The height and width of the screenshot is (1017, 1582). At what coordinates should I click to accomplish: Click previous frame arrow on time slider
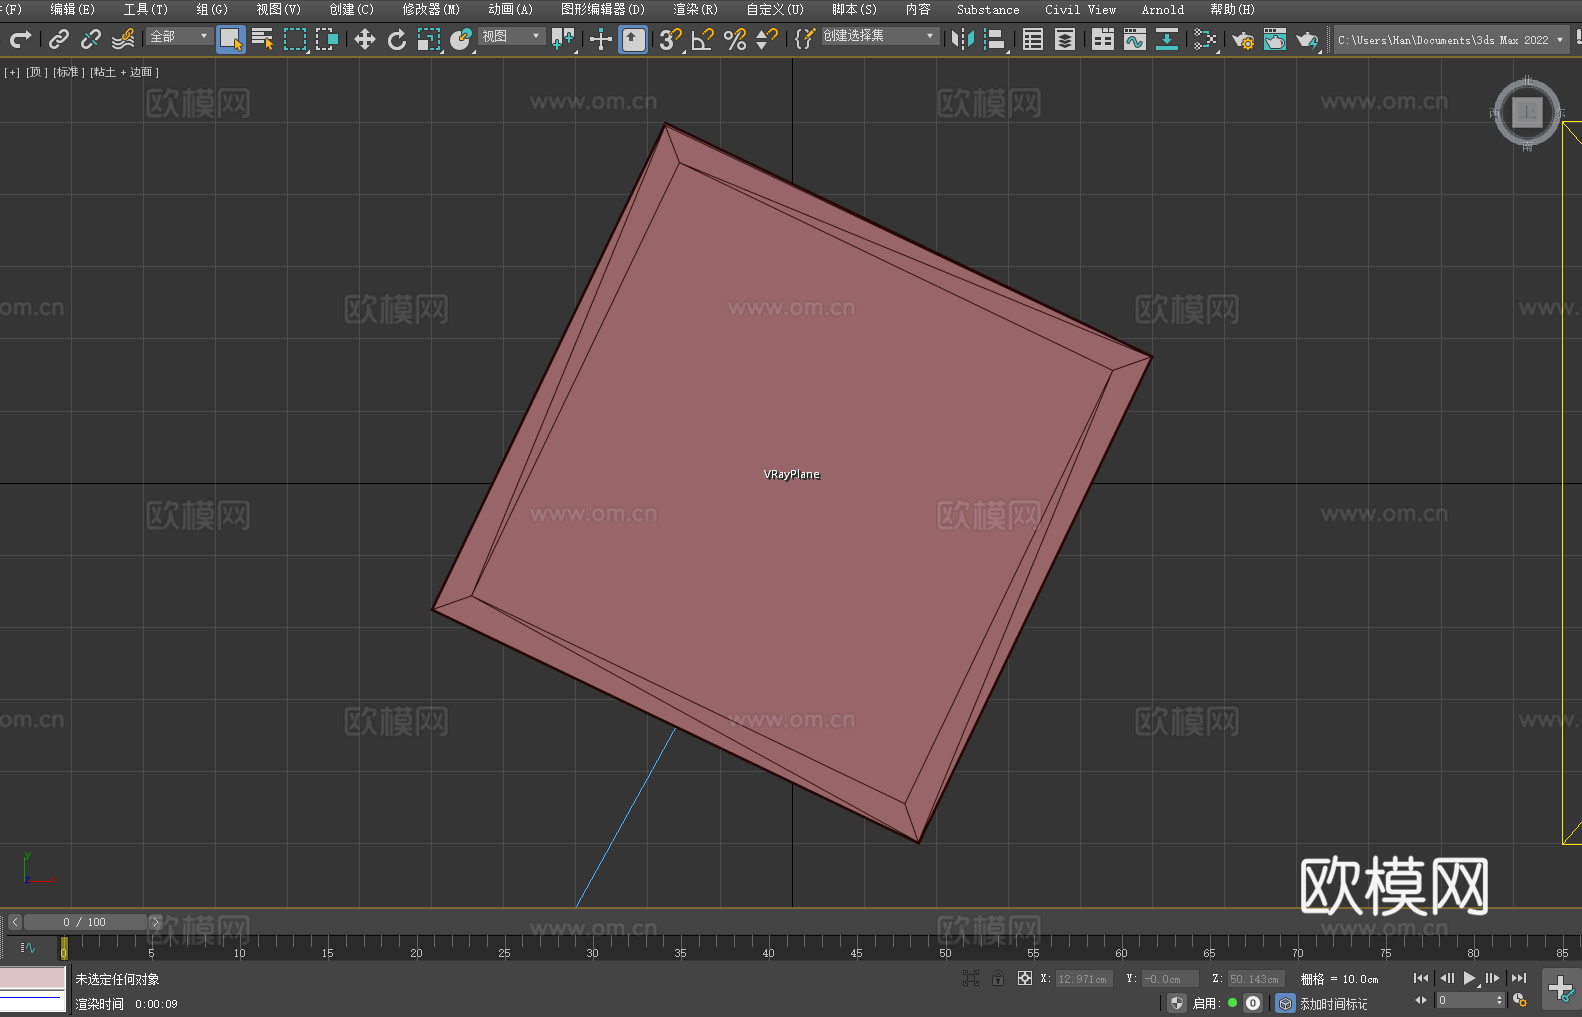14,922
